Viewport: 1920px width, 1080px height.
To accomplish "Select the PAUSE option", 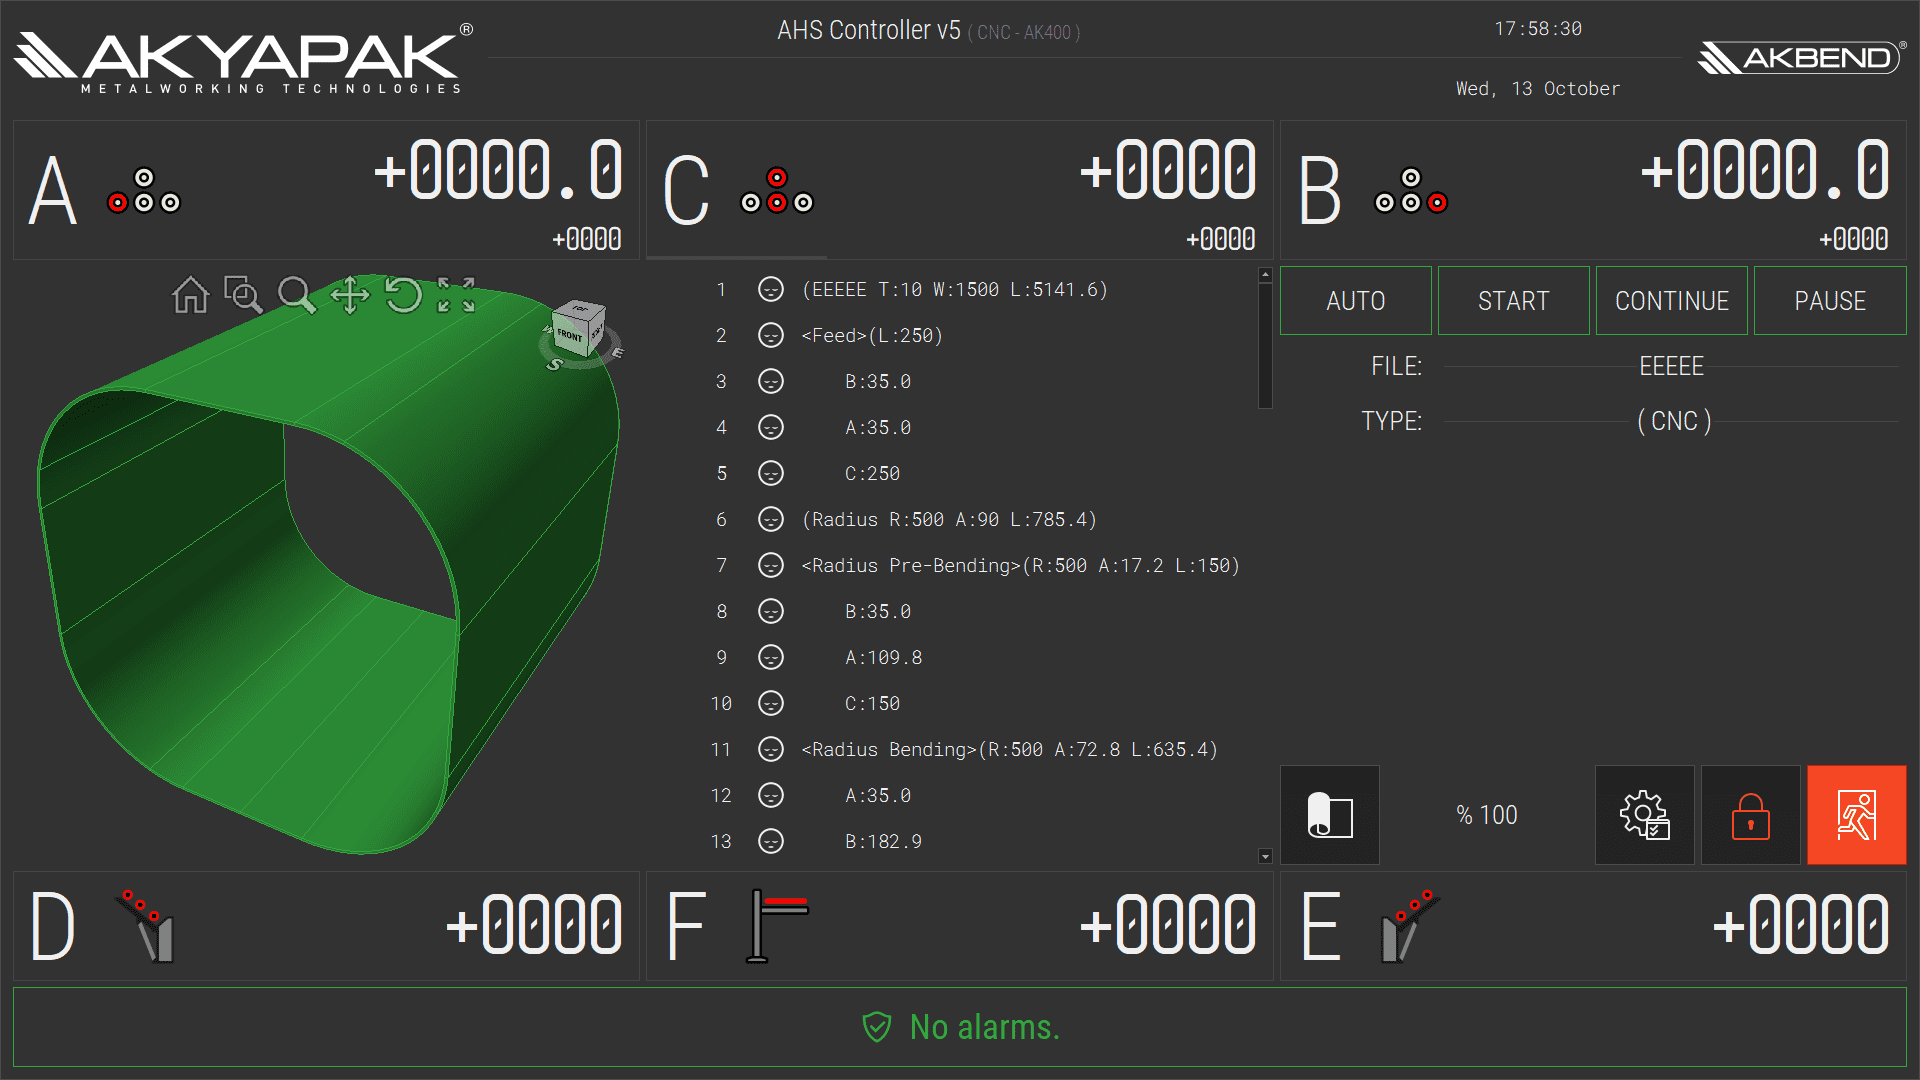I will tap(1829, 301).
